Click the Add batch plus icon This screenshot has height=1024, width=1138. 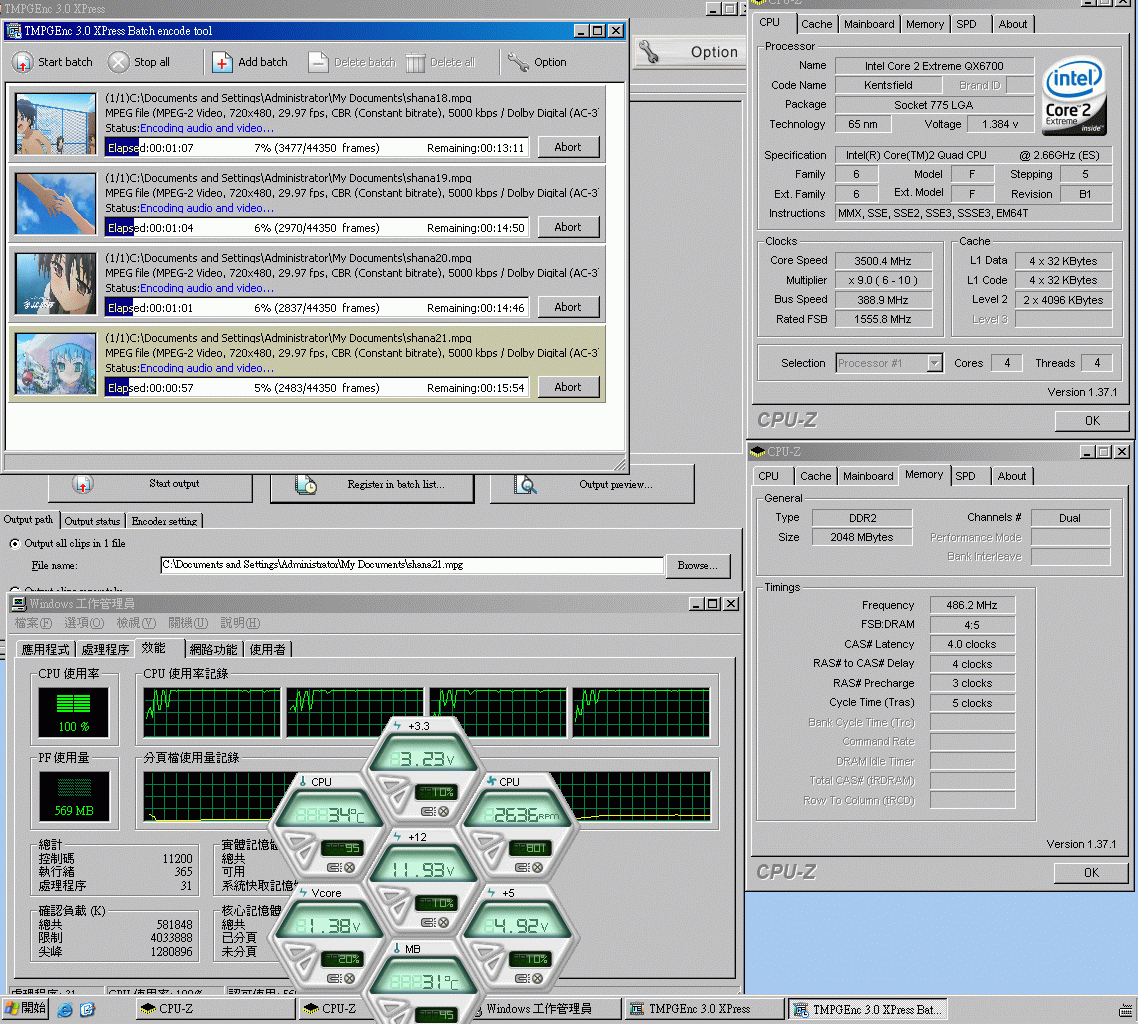[x=222, y=62]
